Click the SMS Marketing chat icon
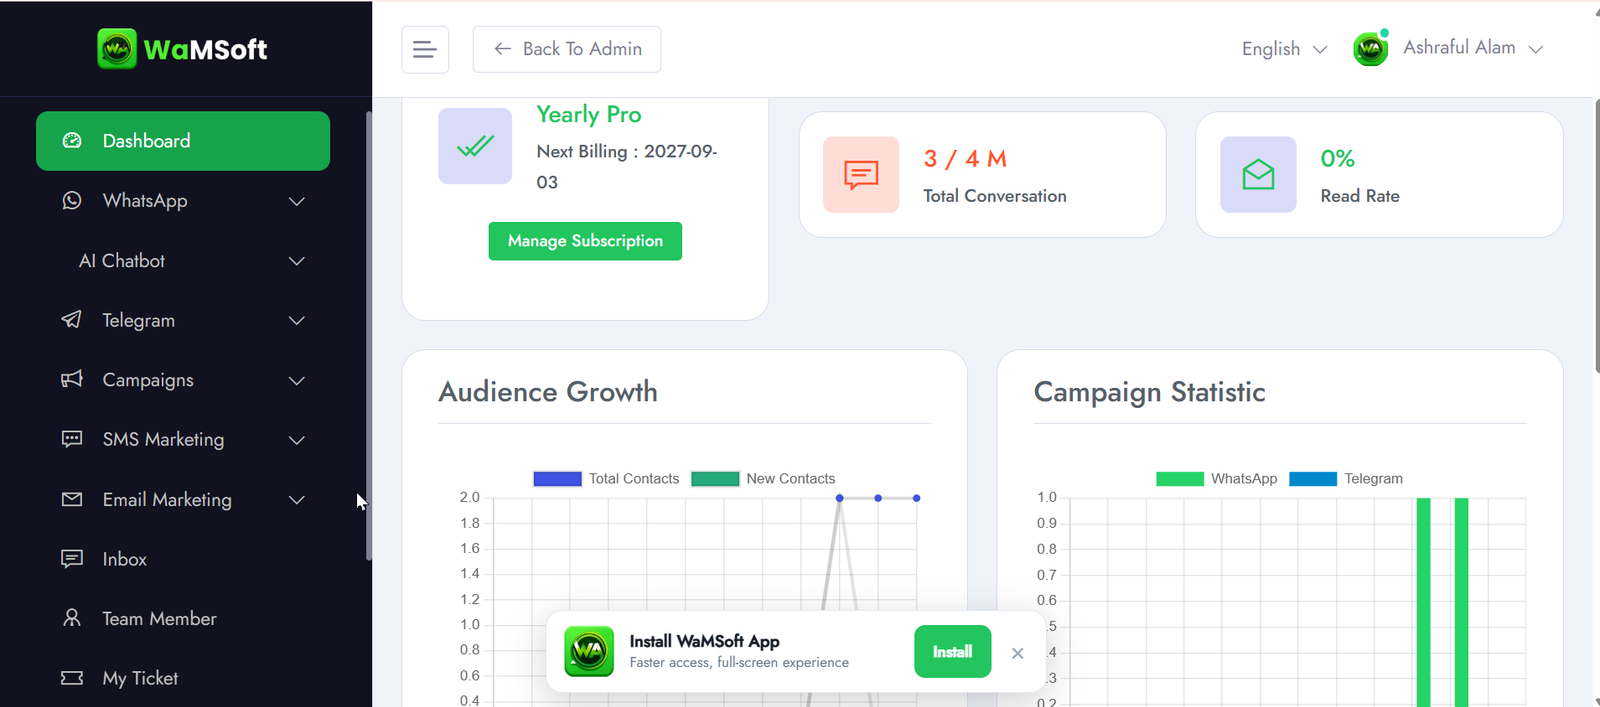Viewport: 1600px width, 707px height. pyautogui.click(x=72, y=439)
